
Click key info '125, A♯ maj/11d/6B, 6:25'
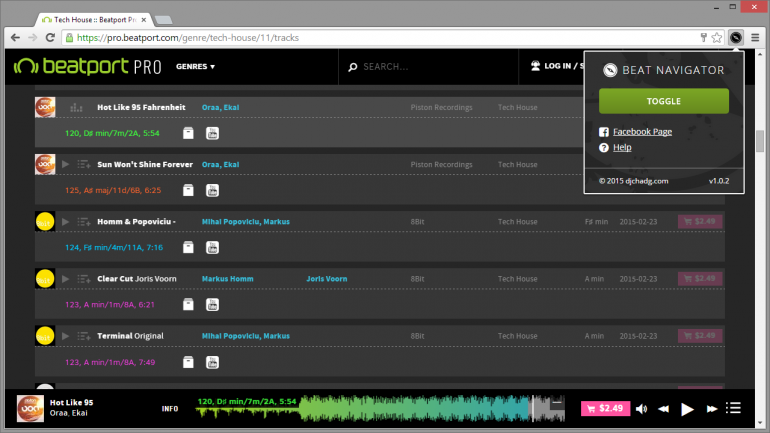click(113, 190)
